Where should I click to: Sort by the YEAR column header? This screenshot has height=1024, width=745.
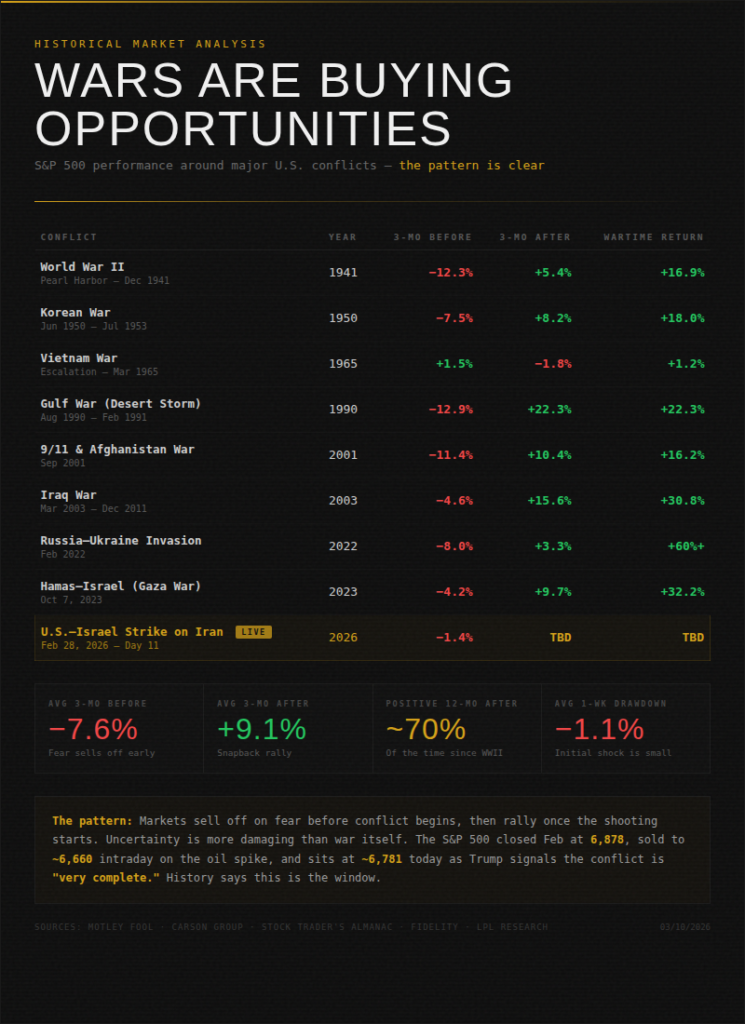342,237
